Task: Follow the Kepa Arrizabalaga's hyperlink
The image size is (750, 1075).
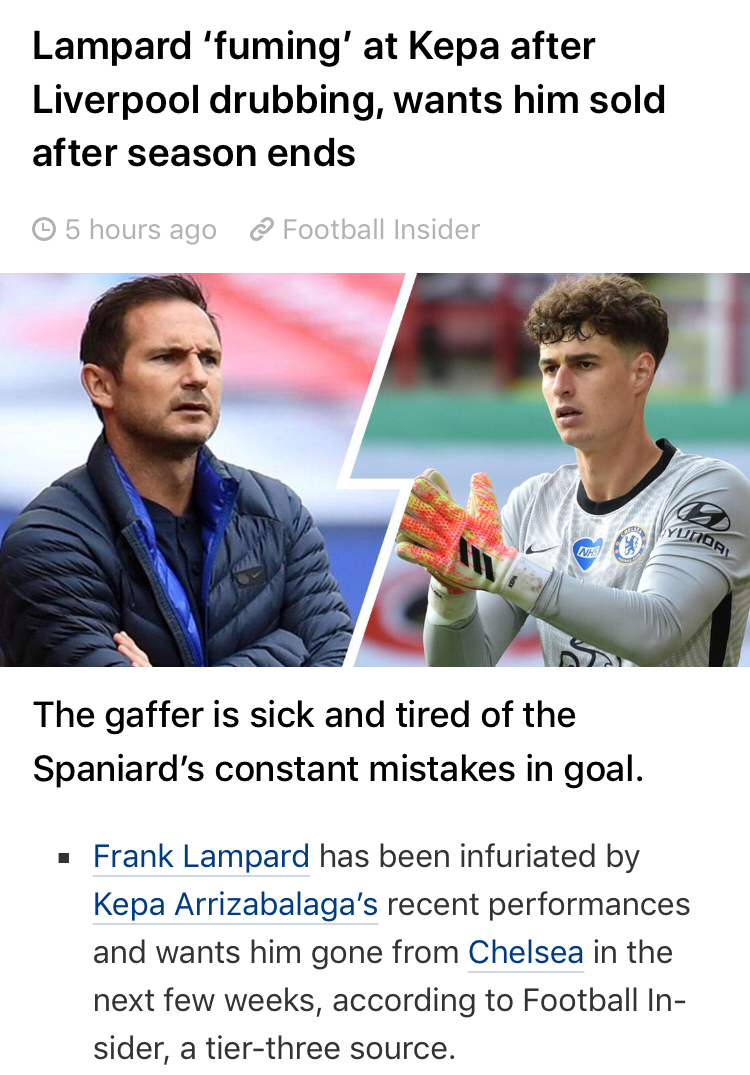Action: coord(235,904)
